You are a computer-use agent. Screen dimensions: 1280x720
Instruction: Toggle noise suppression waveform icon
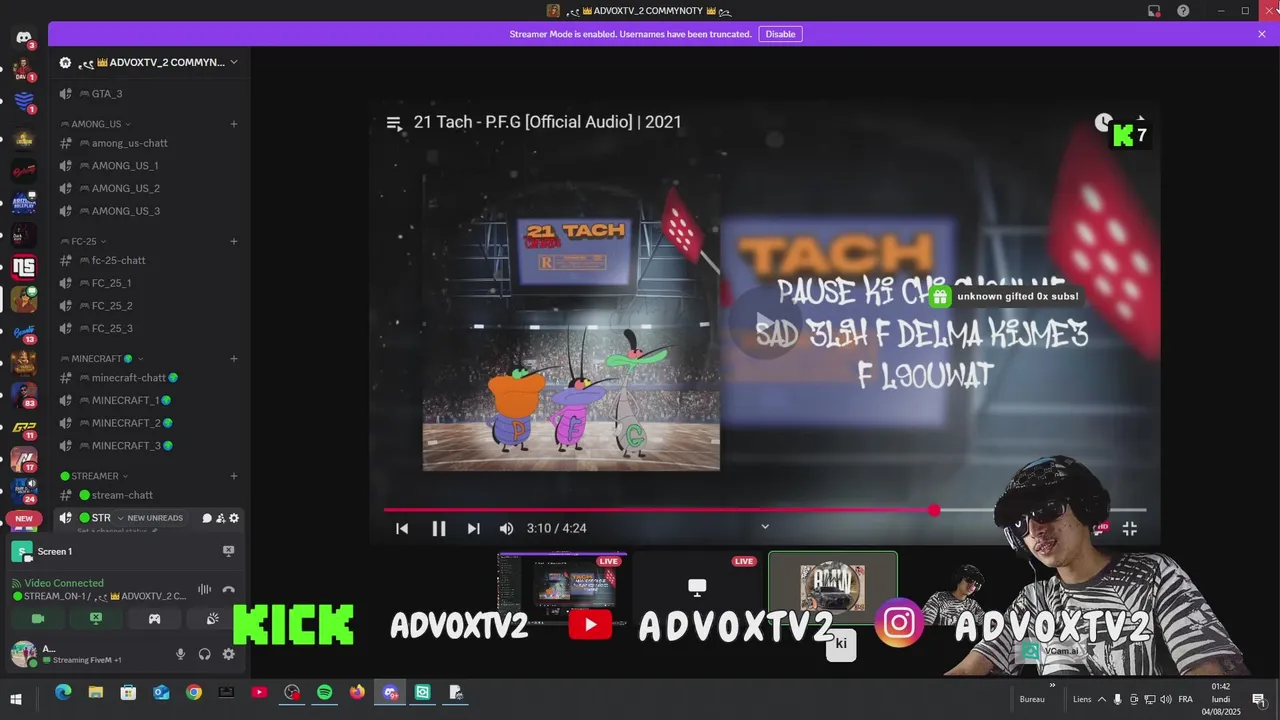click(x=205, y=590)
